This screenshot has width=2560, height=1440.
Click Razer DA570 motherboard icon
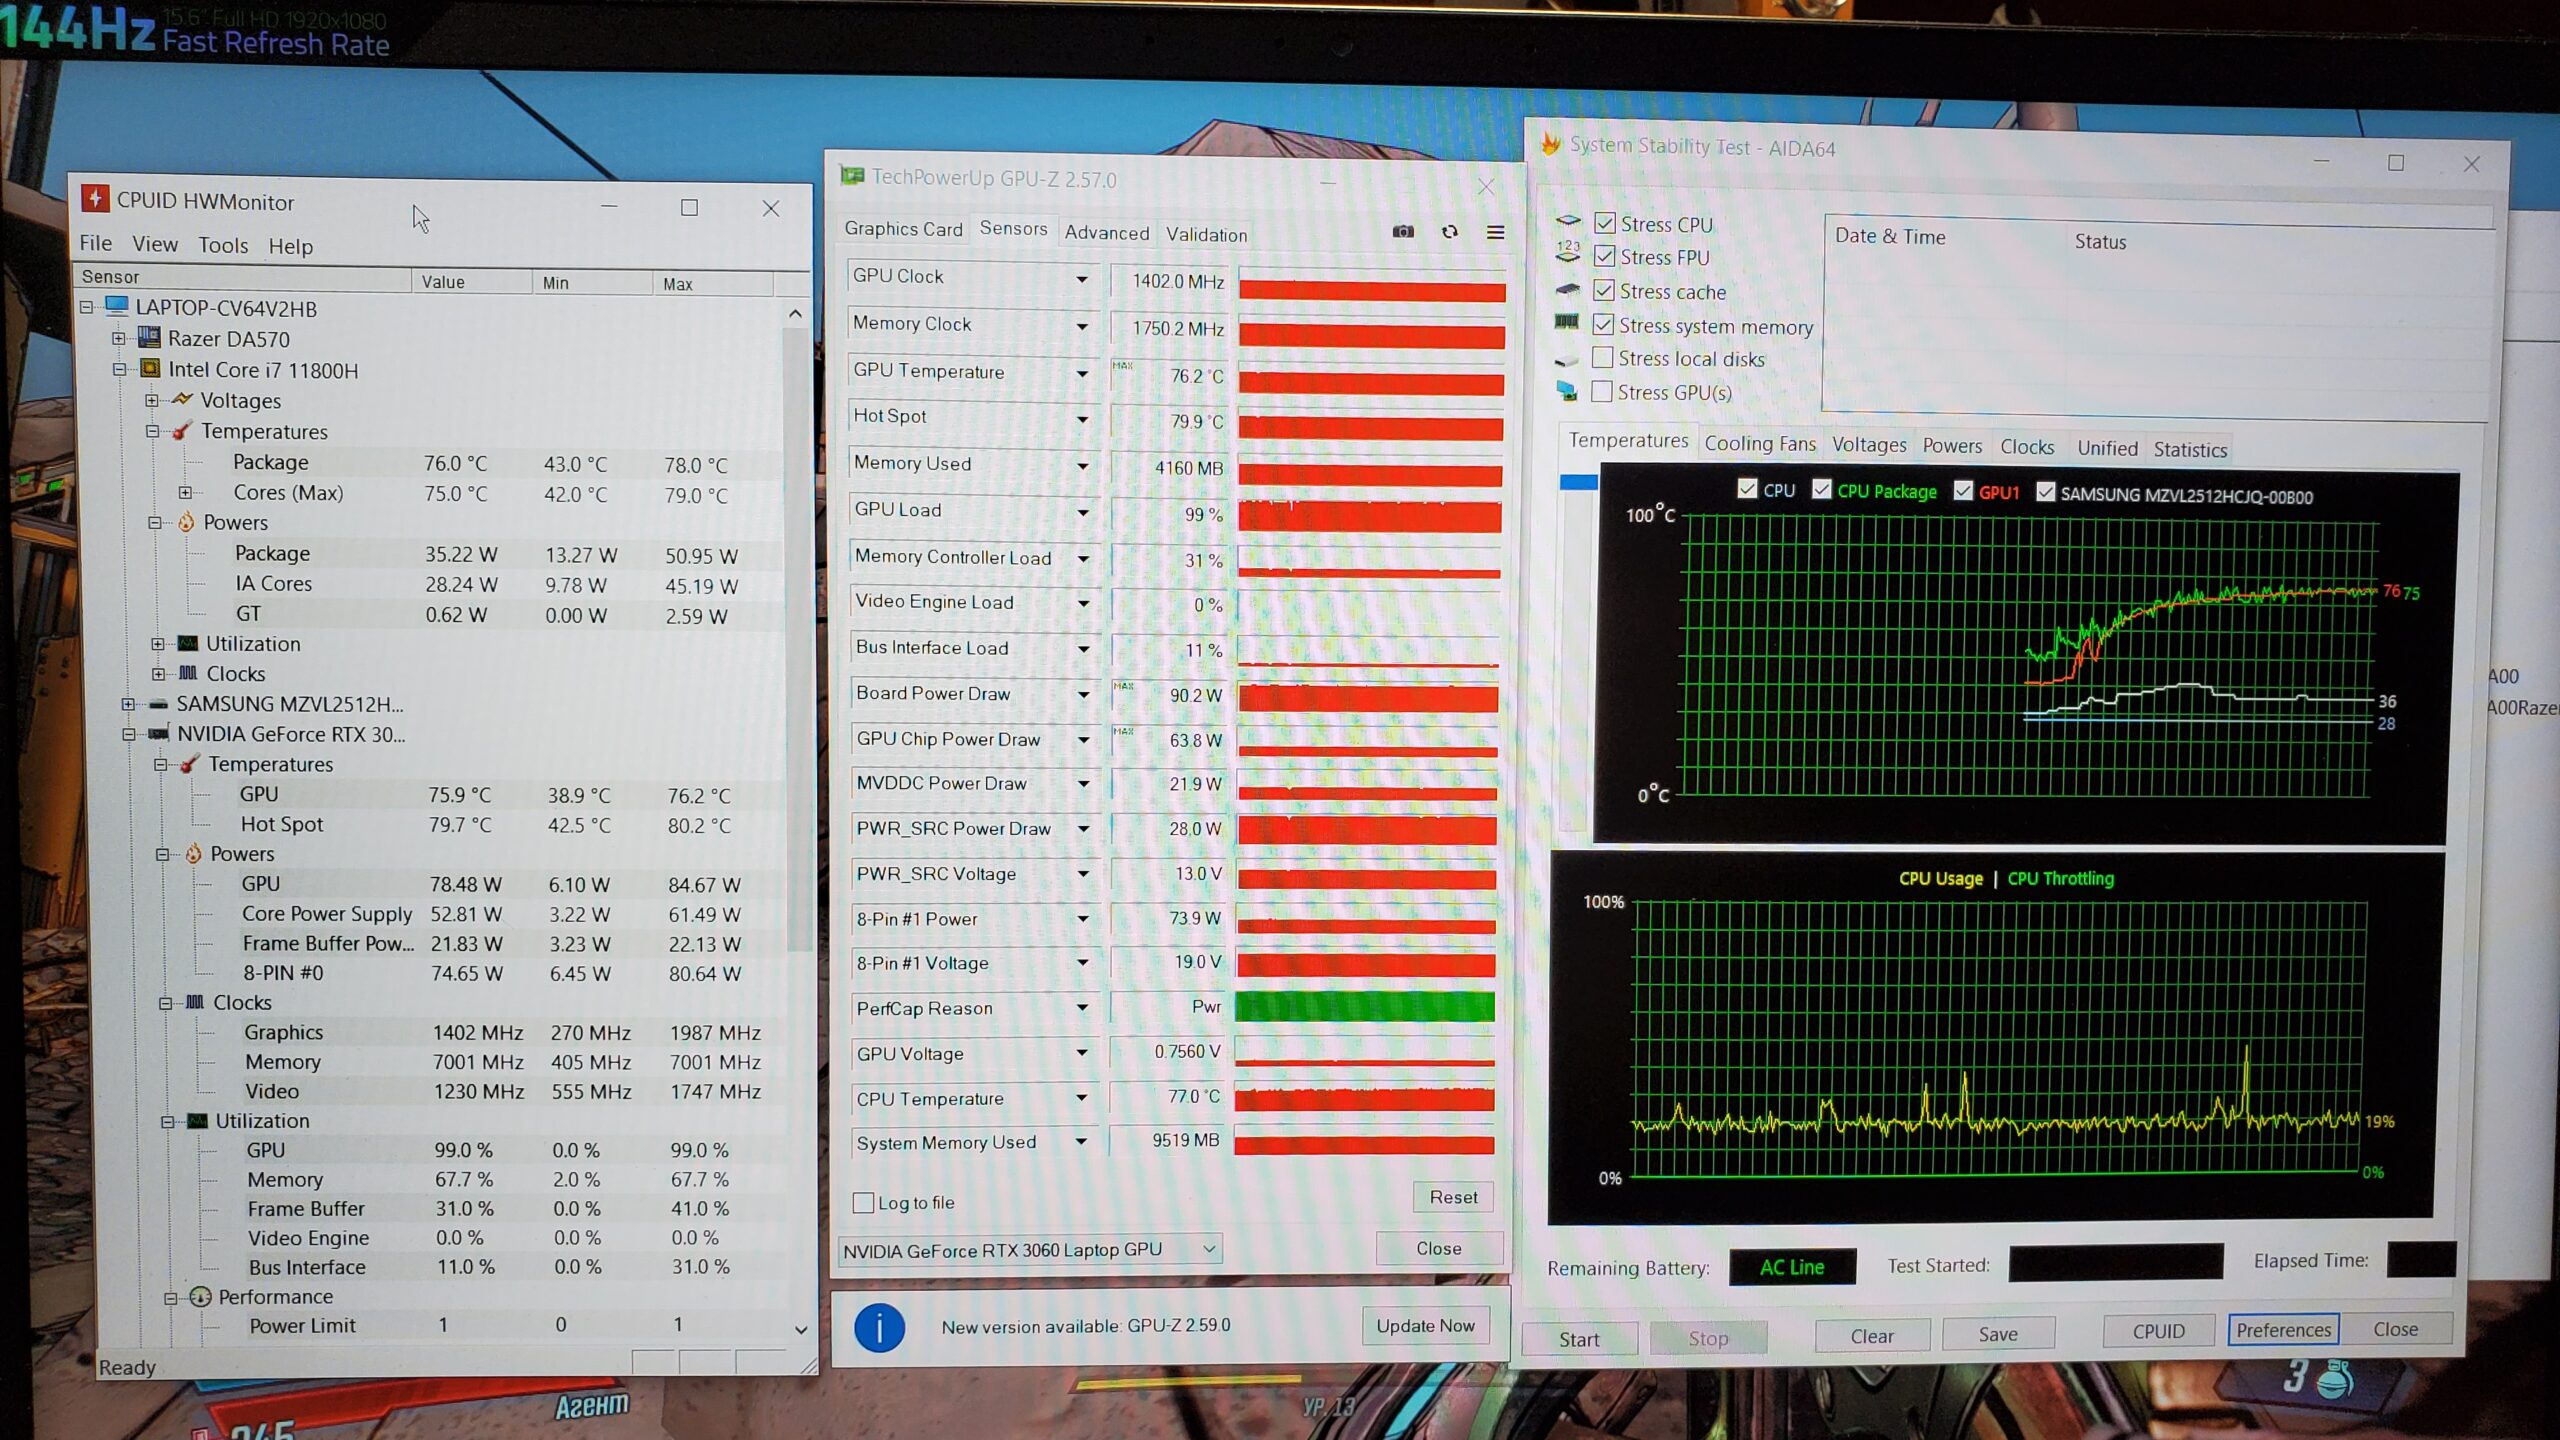(x=149, y=338)
